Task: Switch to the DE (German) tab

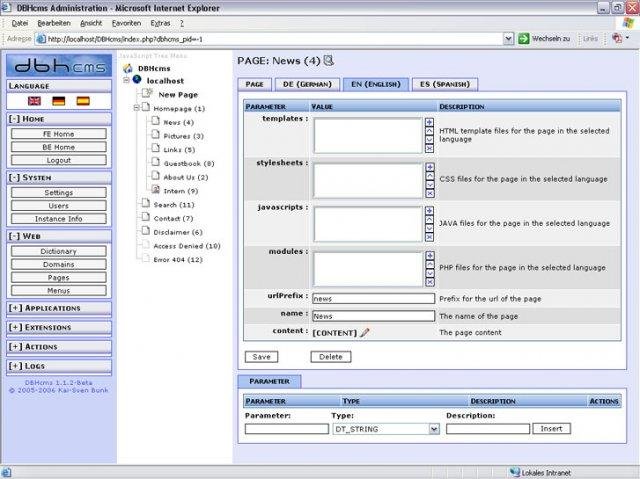Action: click(307, 84)
